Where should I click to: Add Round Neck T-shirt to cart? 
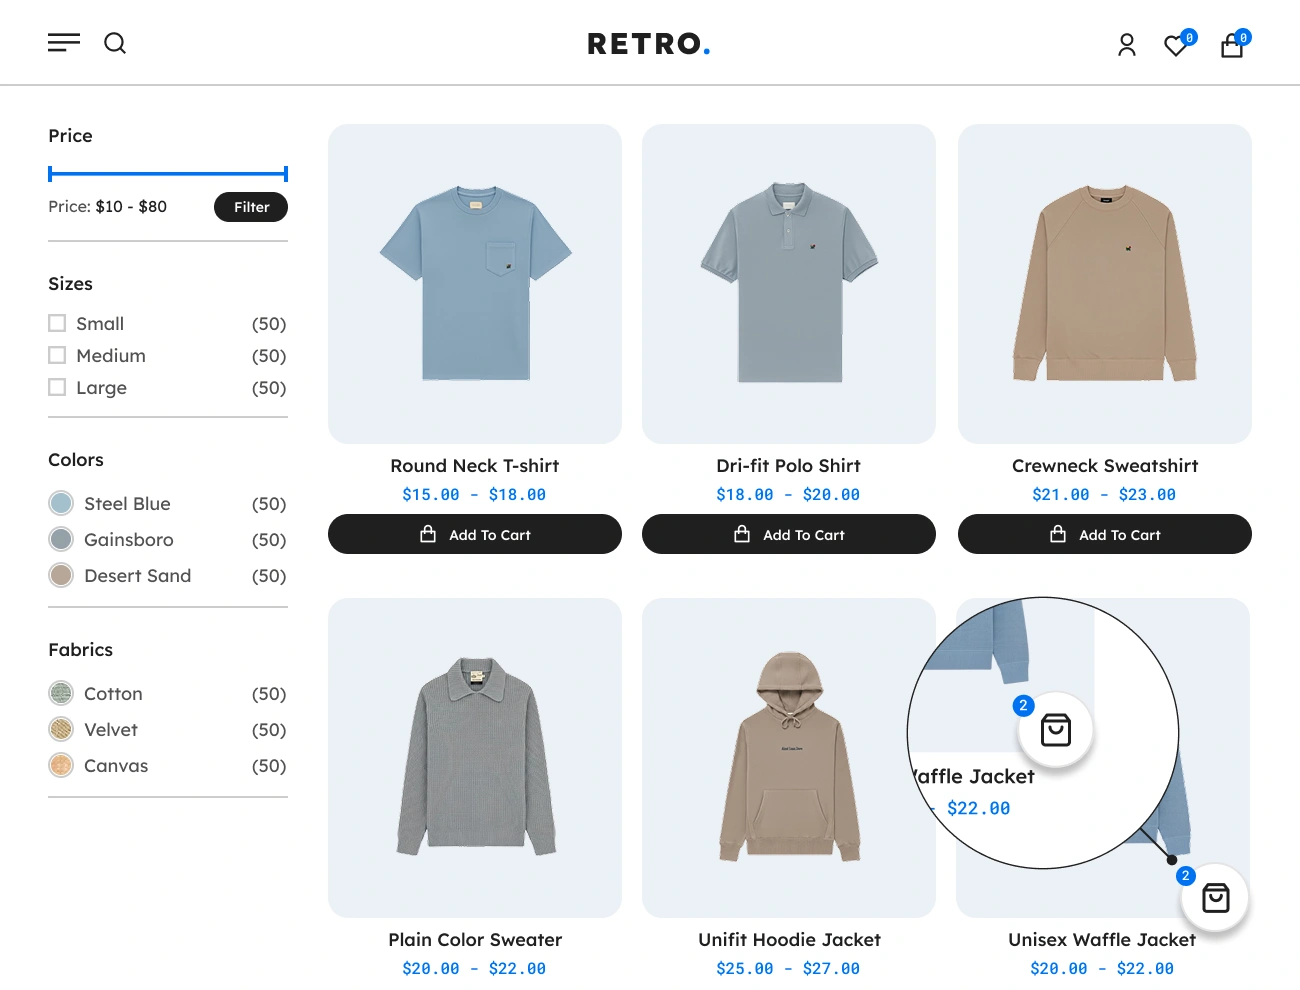click(475, 534)
